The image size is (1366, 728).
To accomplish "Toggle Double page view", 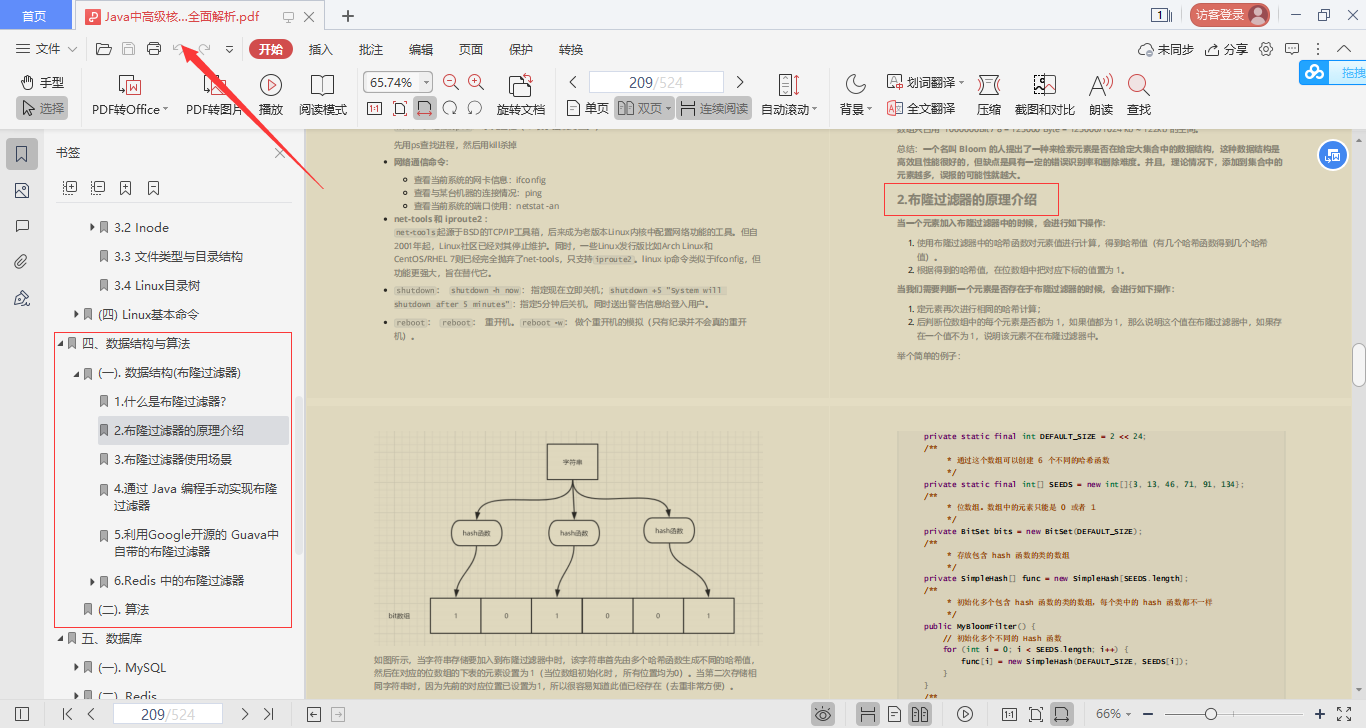I will coord(644,108).
